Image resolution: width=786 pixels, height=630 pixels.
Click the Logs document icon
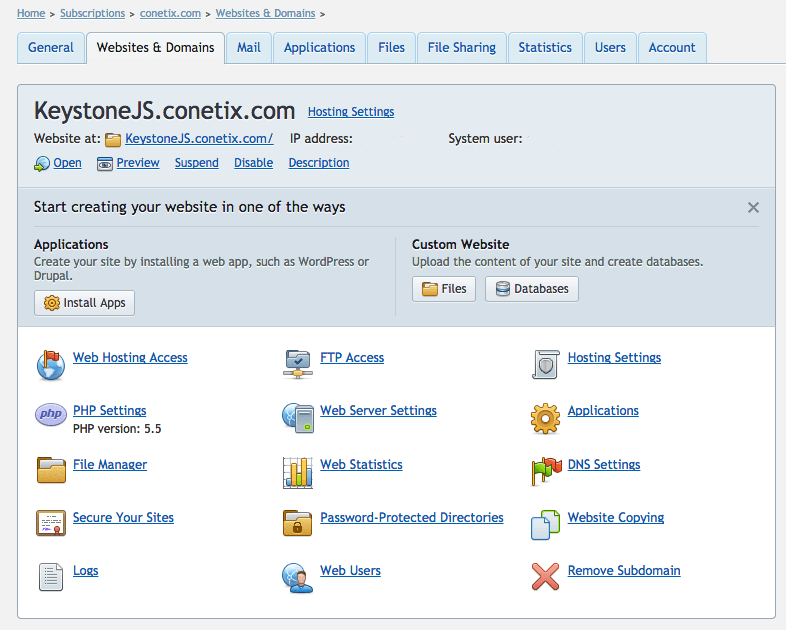51,577
